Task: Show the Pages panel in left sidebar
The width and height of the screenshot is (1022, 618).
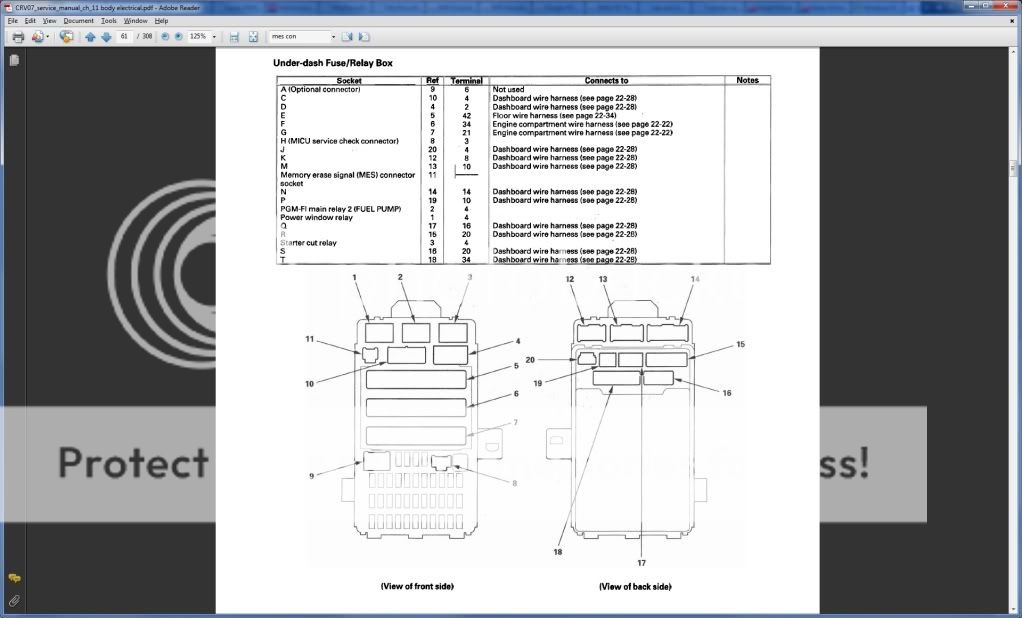Action: 14,61
